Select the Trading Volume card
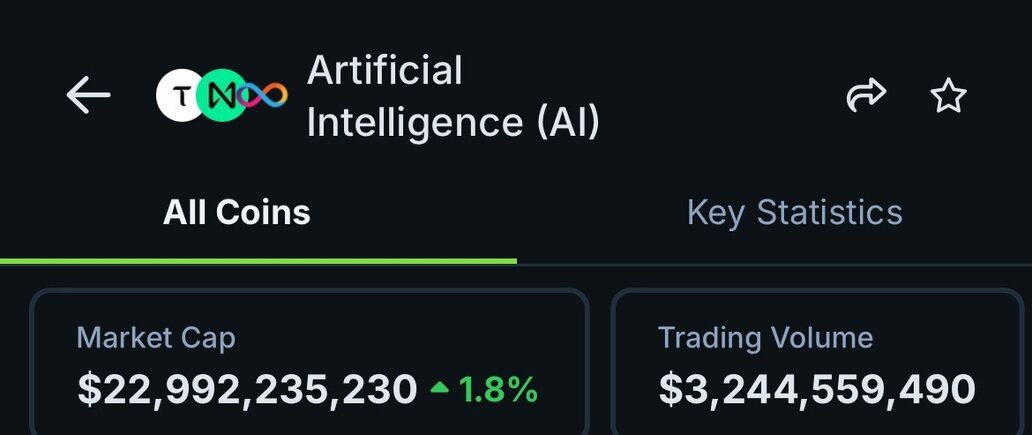Viewport: 1032px width, 435px height. [820, 362]
